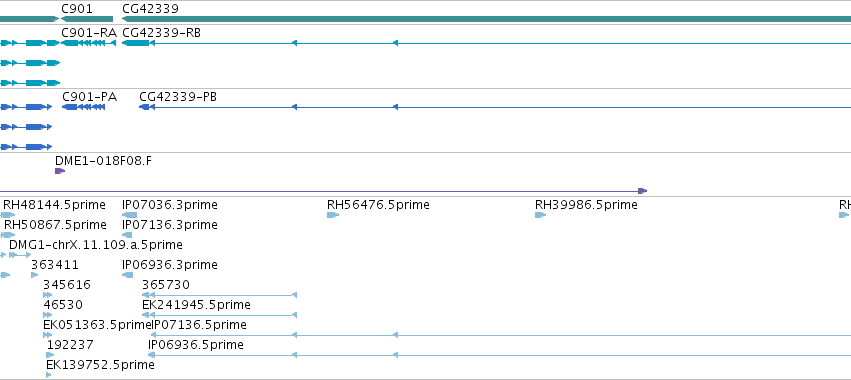Select the IP06936.3prime feature glyph
Image resolution: width=851 pixels, height=380 pixels.
point(128,275)
